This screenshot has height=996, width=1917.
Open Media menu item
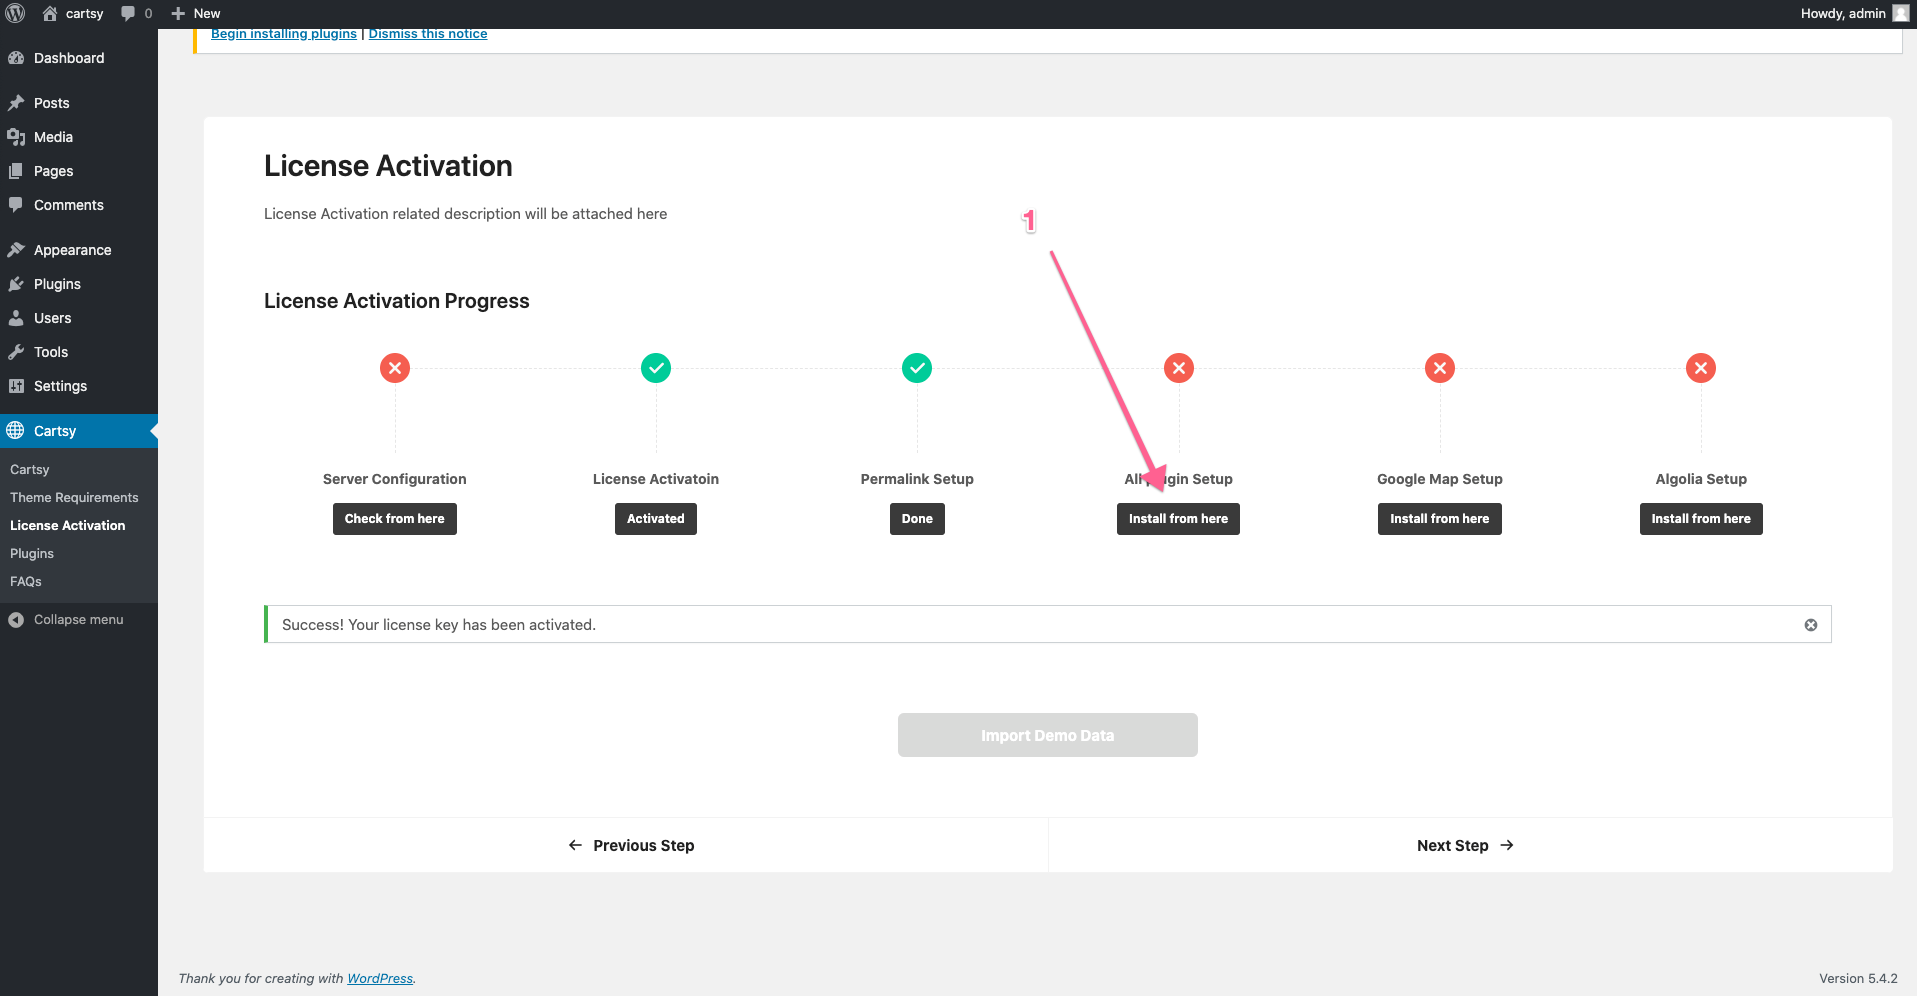point(79,137)
